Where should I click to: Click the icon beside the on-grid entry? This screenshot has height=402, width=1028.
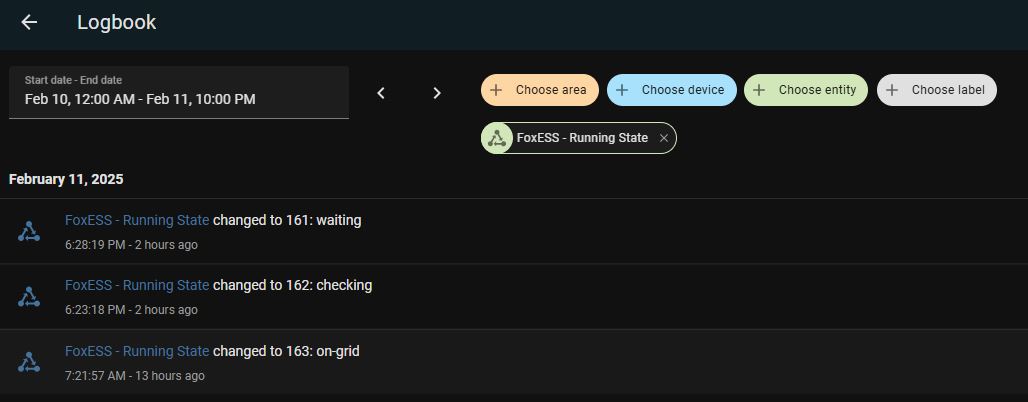pos(29,362)
